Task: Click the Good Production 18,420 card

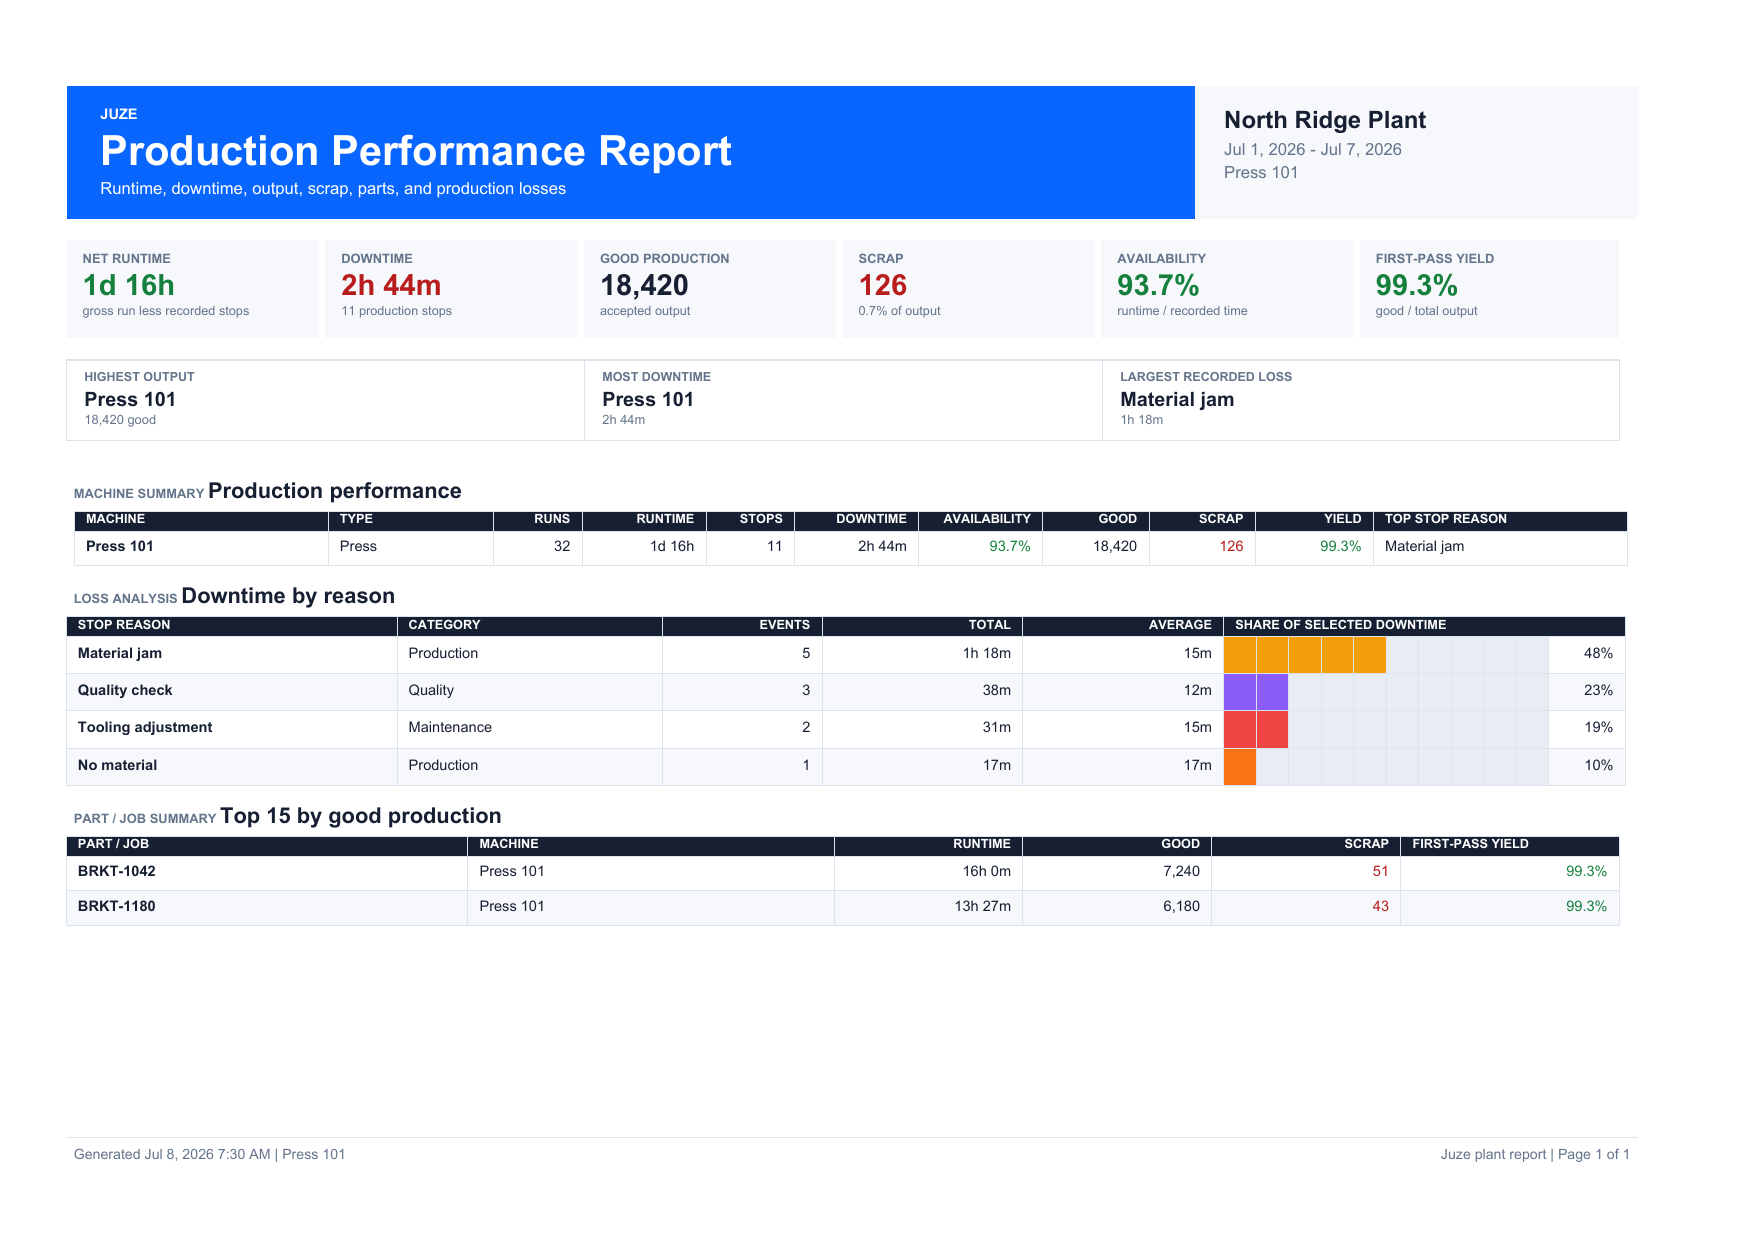Action: (710, 289)
